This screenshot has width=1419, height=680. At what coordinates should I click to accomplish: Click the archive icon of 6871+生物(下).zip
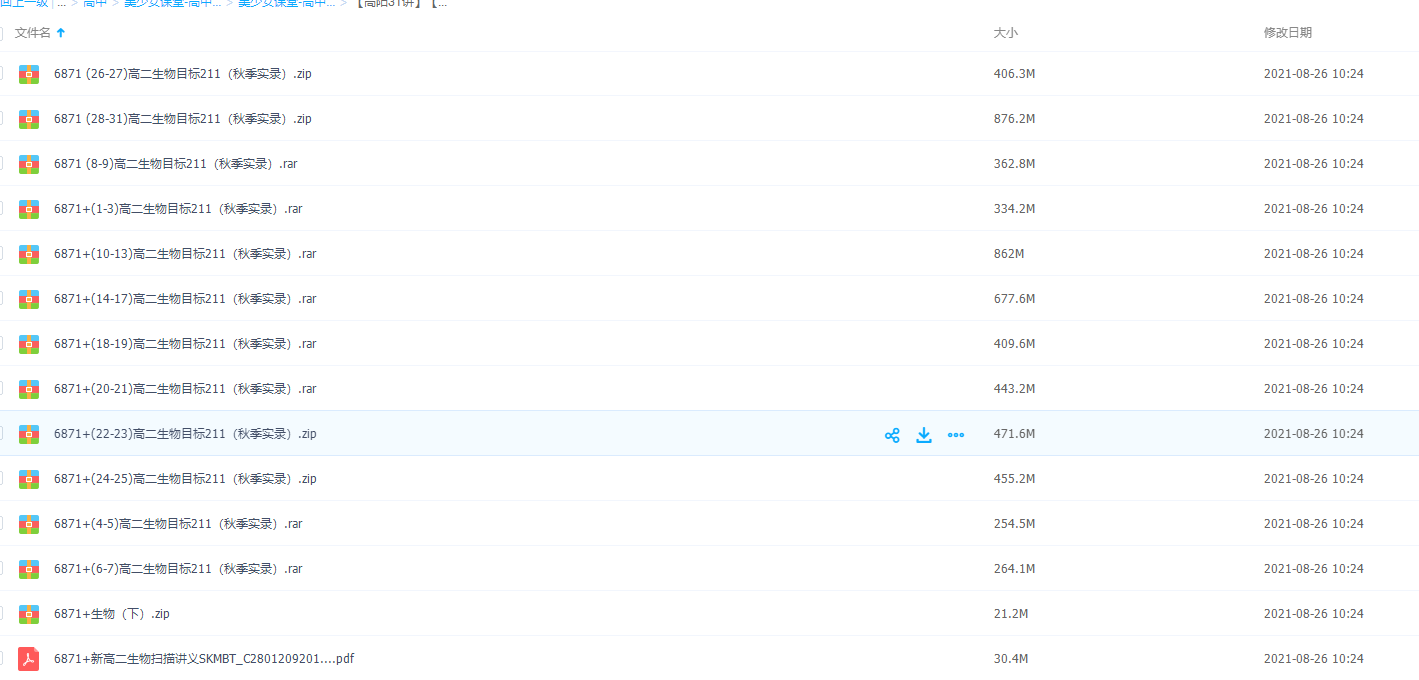[x=29, y=614]
